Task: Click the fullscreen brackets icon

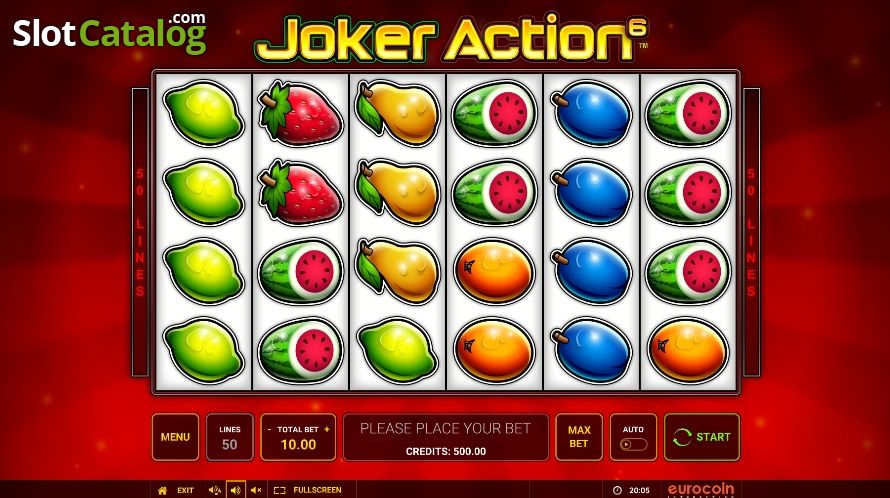Action: tap(279, 490)
